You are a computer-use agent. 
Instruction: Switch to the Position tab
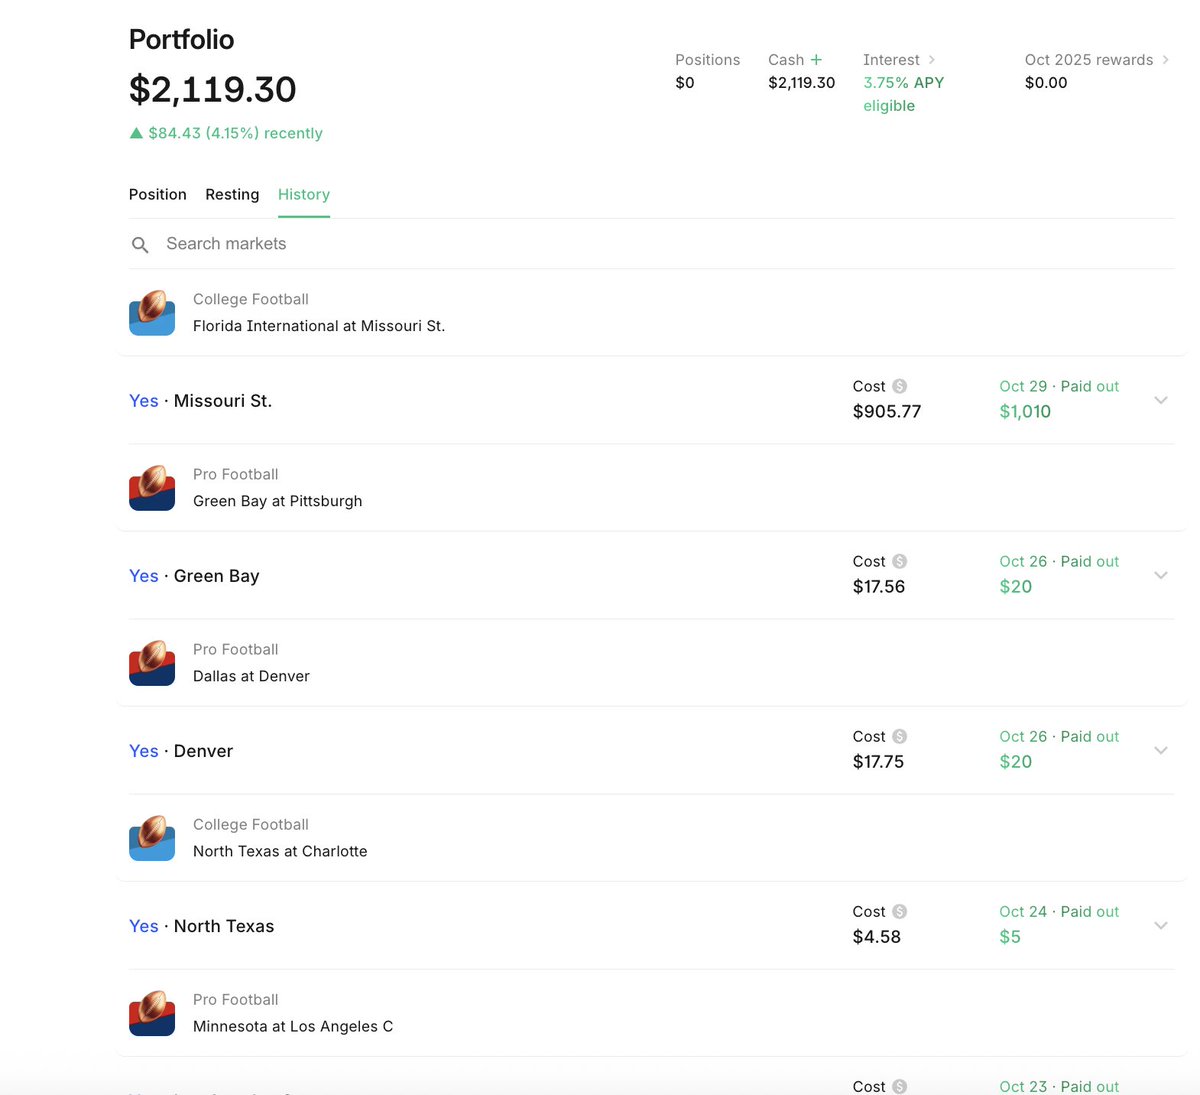pyautogui.click(x=158, y=194)
